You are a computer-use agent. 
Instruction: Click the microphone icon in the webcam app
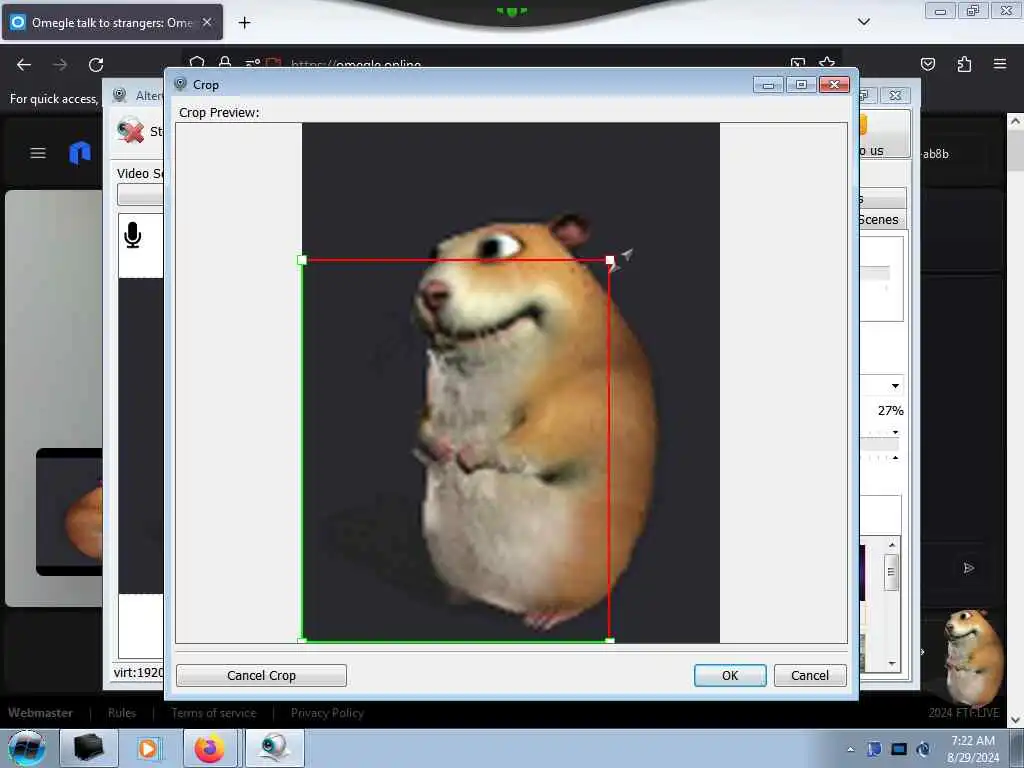pyautogui.click(x=133, y=235)
